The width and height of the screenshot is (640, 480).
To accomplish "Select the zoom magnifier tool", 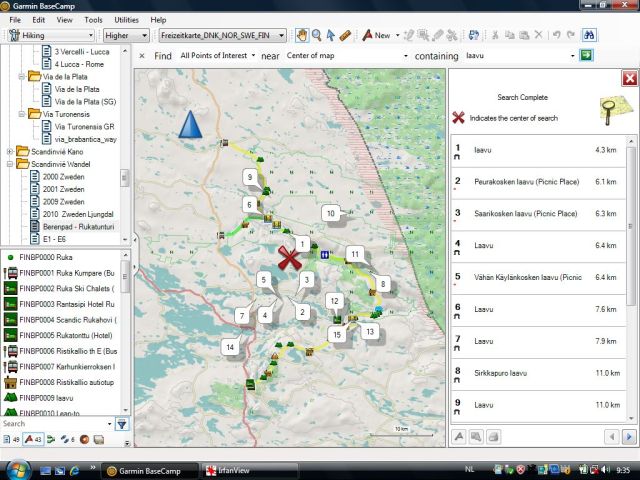I will (316, 35).
